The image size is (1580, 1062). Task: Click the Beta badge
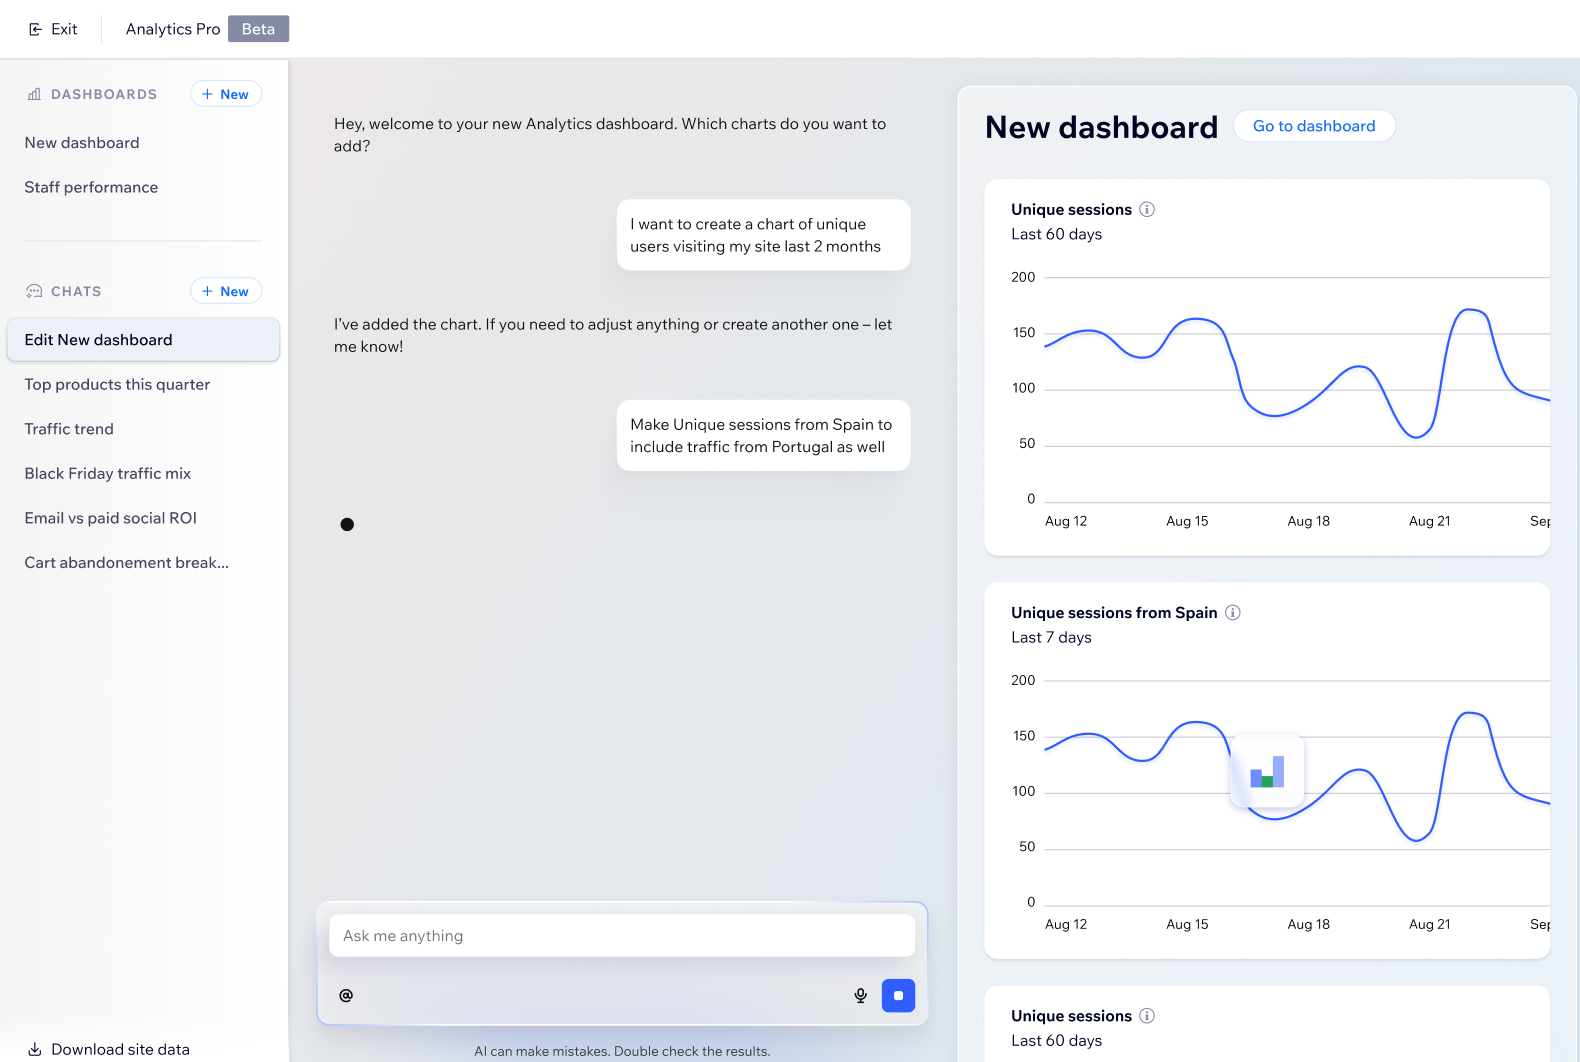258,29
